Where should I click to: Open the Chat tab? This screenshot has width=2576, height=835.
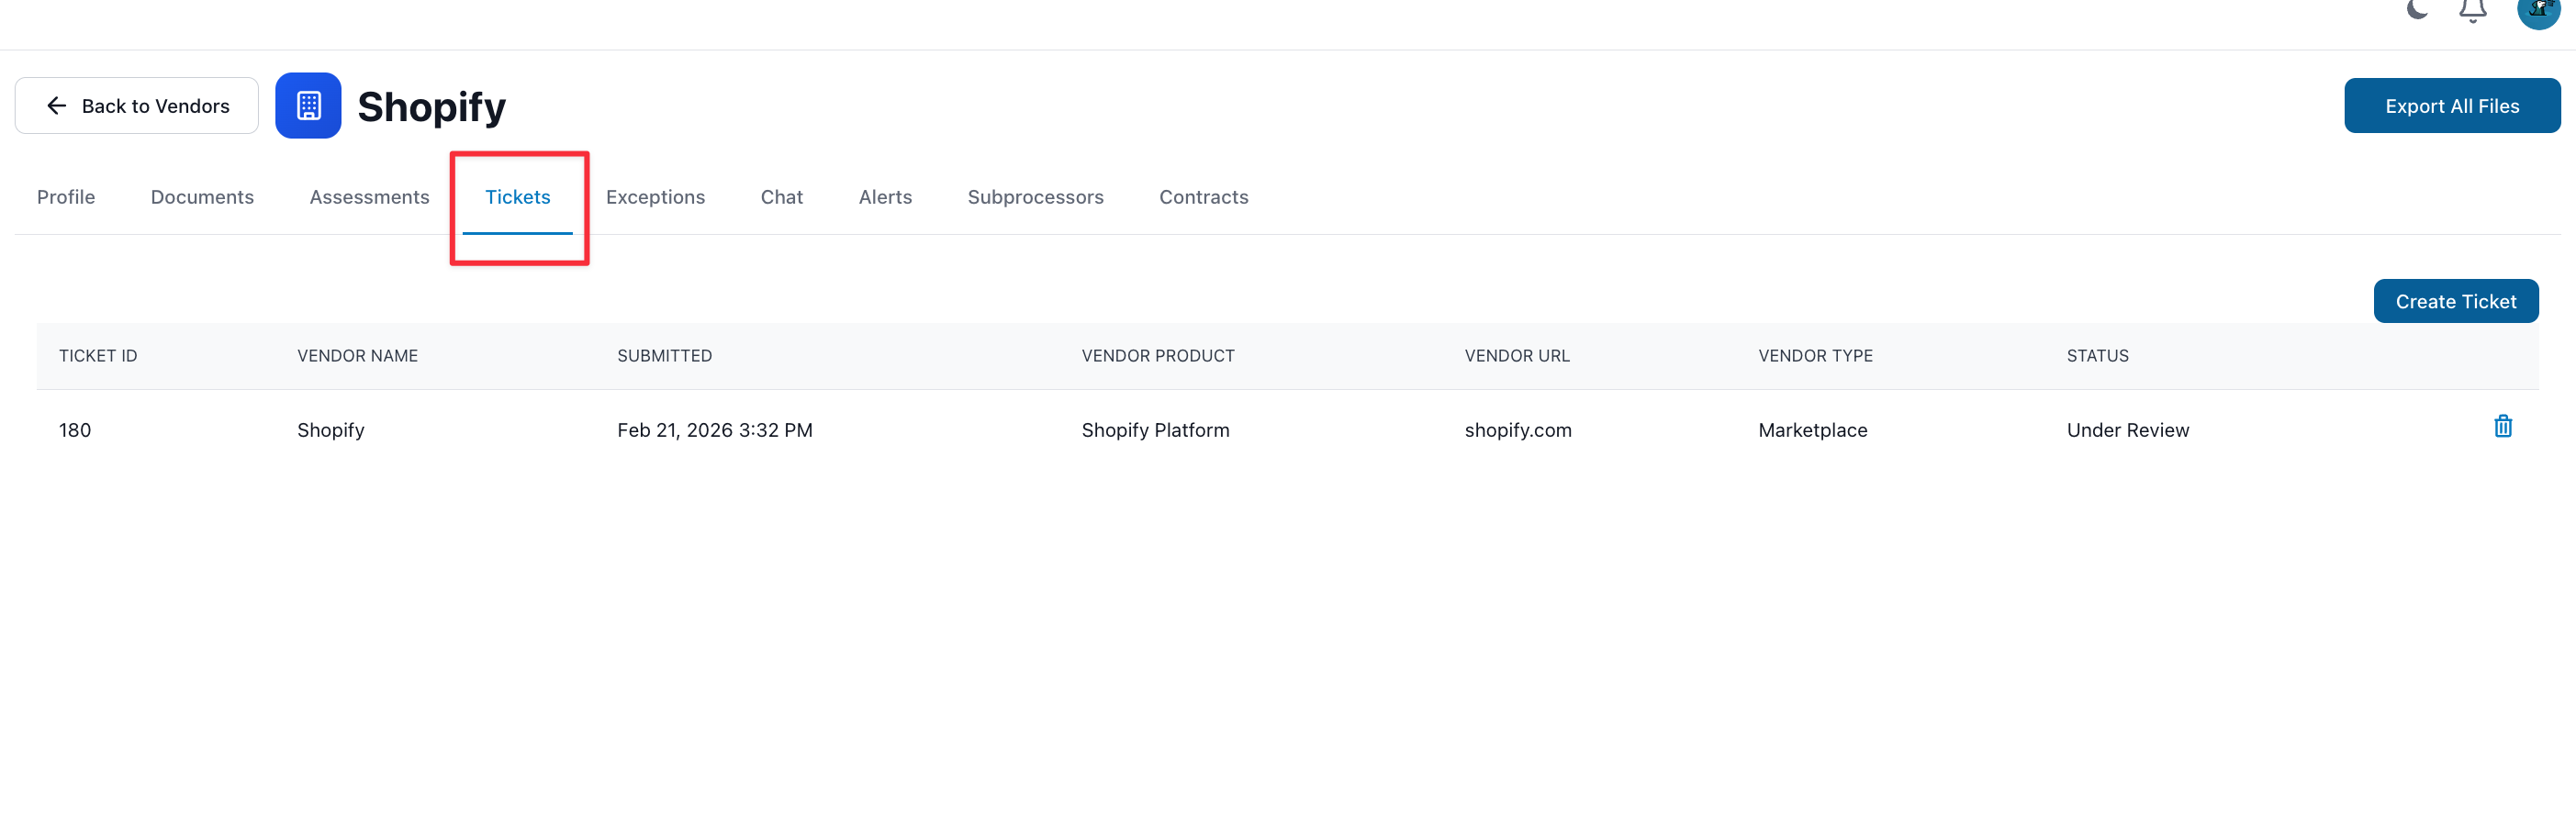782,197
